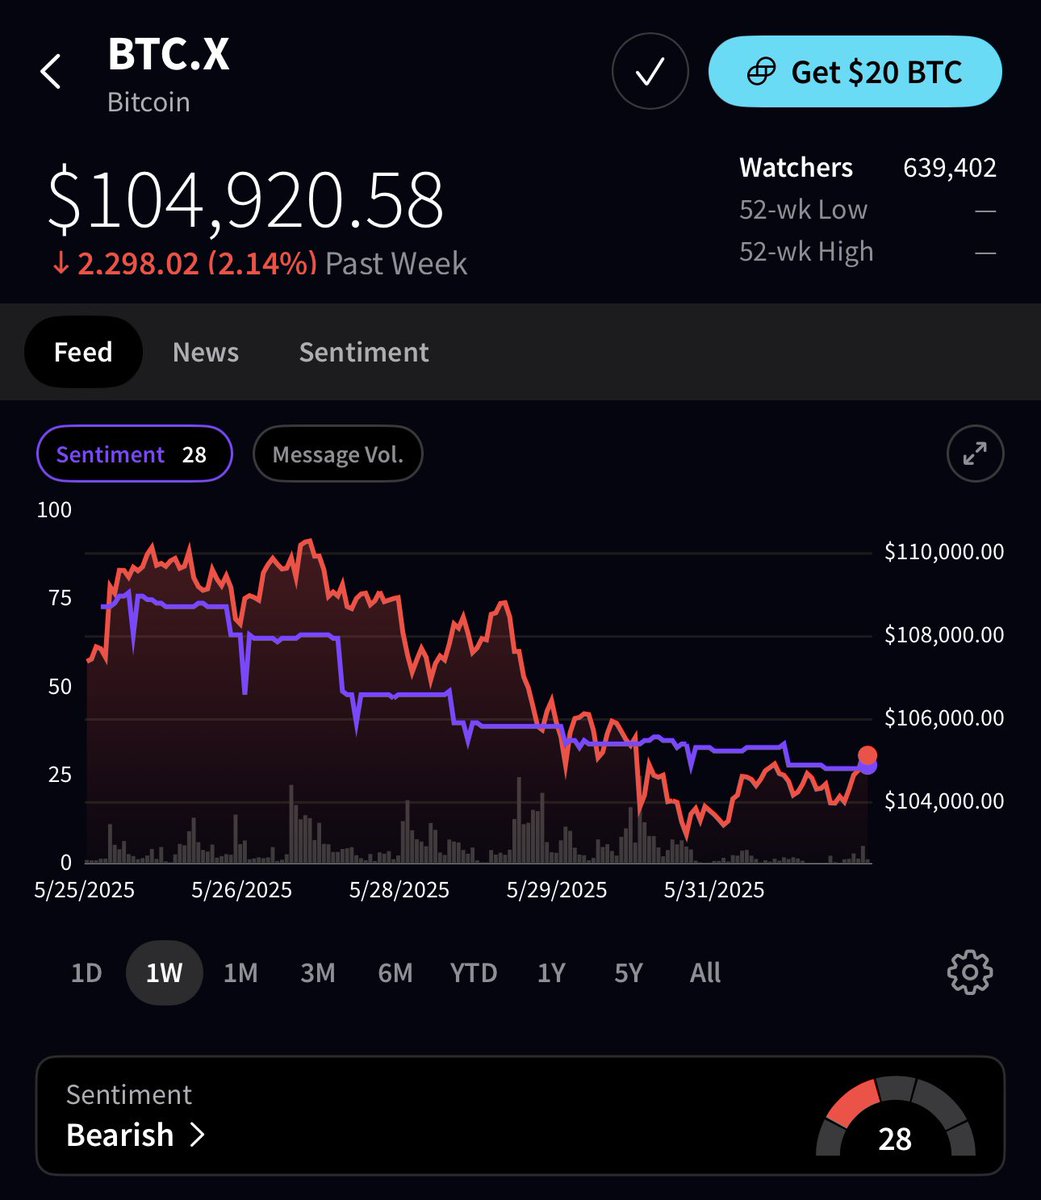Image resolution: width=1041 pixels, height=1200 pixels.
Task: Go back using the left arrow
Action: (51, 72)
